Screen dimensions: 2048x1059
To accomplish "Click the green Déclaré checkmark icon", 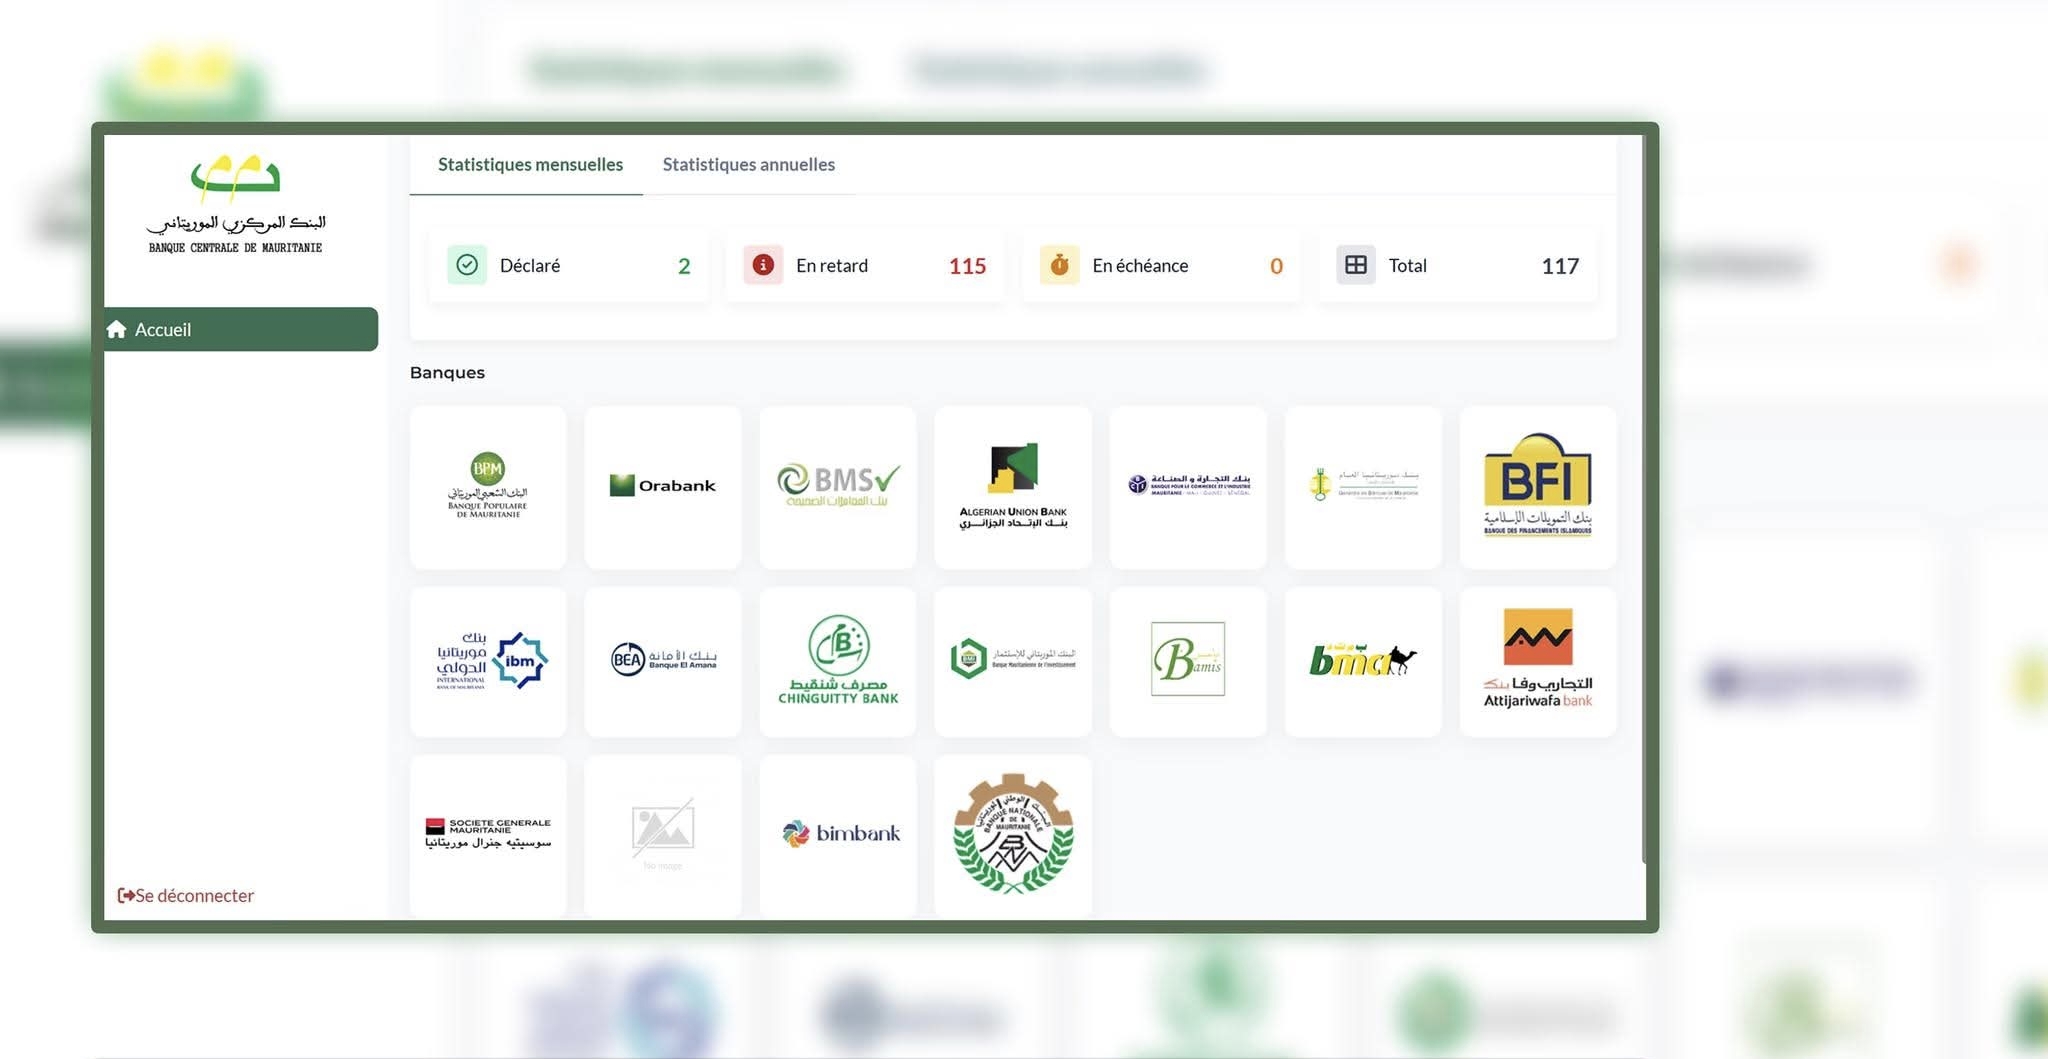I will tap(467, 265).
